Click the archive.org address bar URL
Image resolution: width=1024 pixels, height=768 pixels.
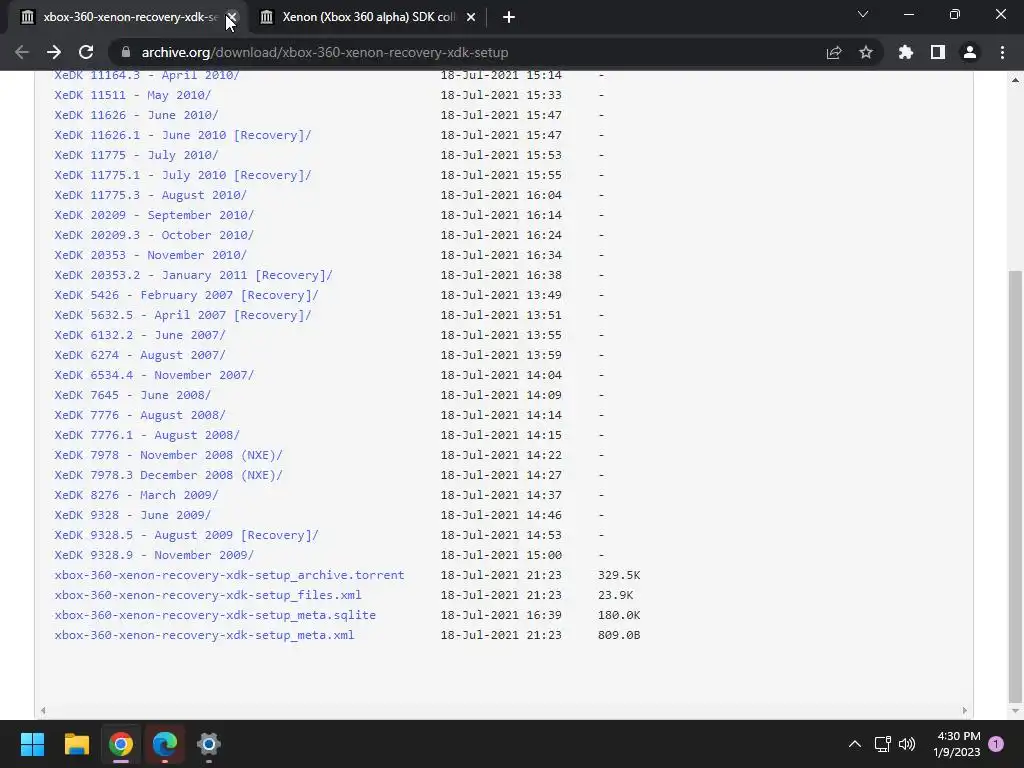pyautogui.click(x=325, y=52)
